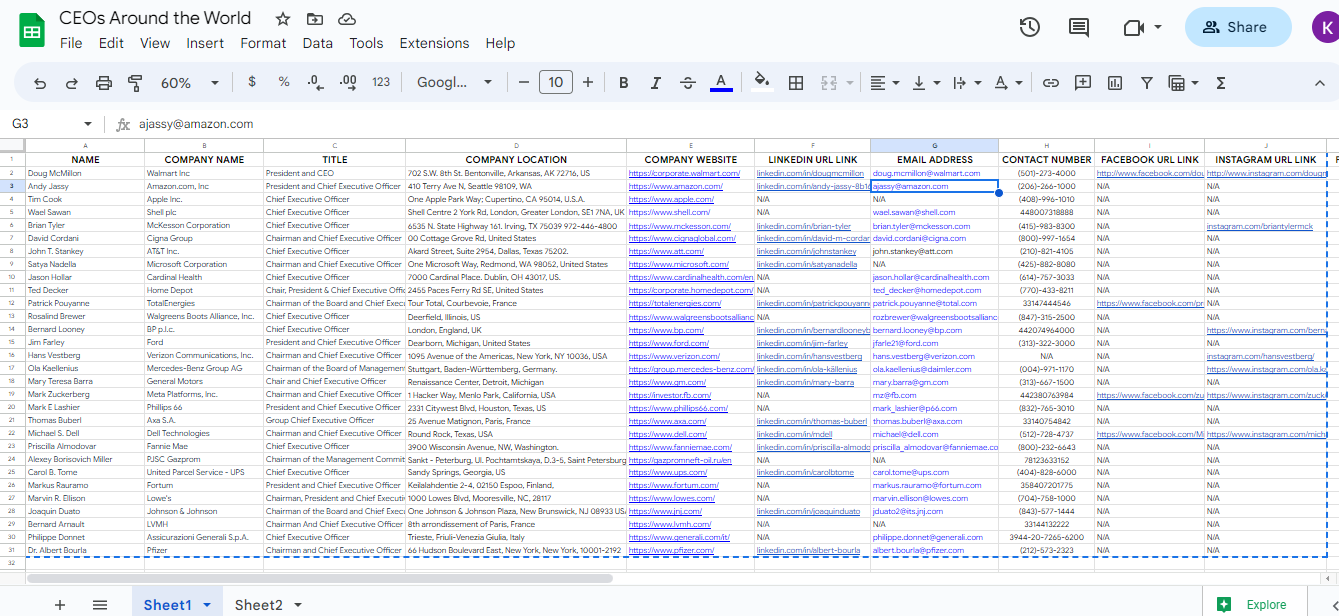The width and height of the screenshot is (1339, 616).
Task: Open the 123 more number formats menu
Action: [x=381, y=82]
